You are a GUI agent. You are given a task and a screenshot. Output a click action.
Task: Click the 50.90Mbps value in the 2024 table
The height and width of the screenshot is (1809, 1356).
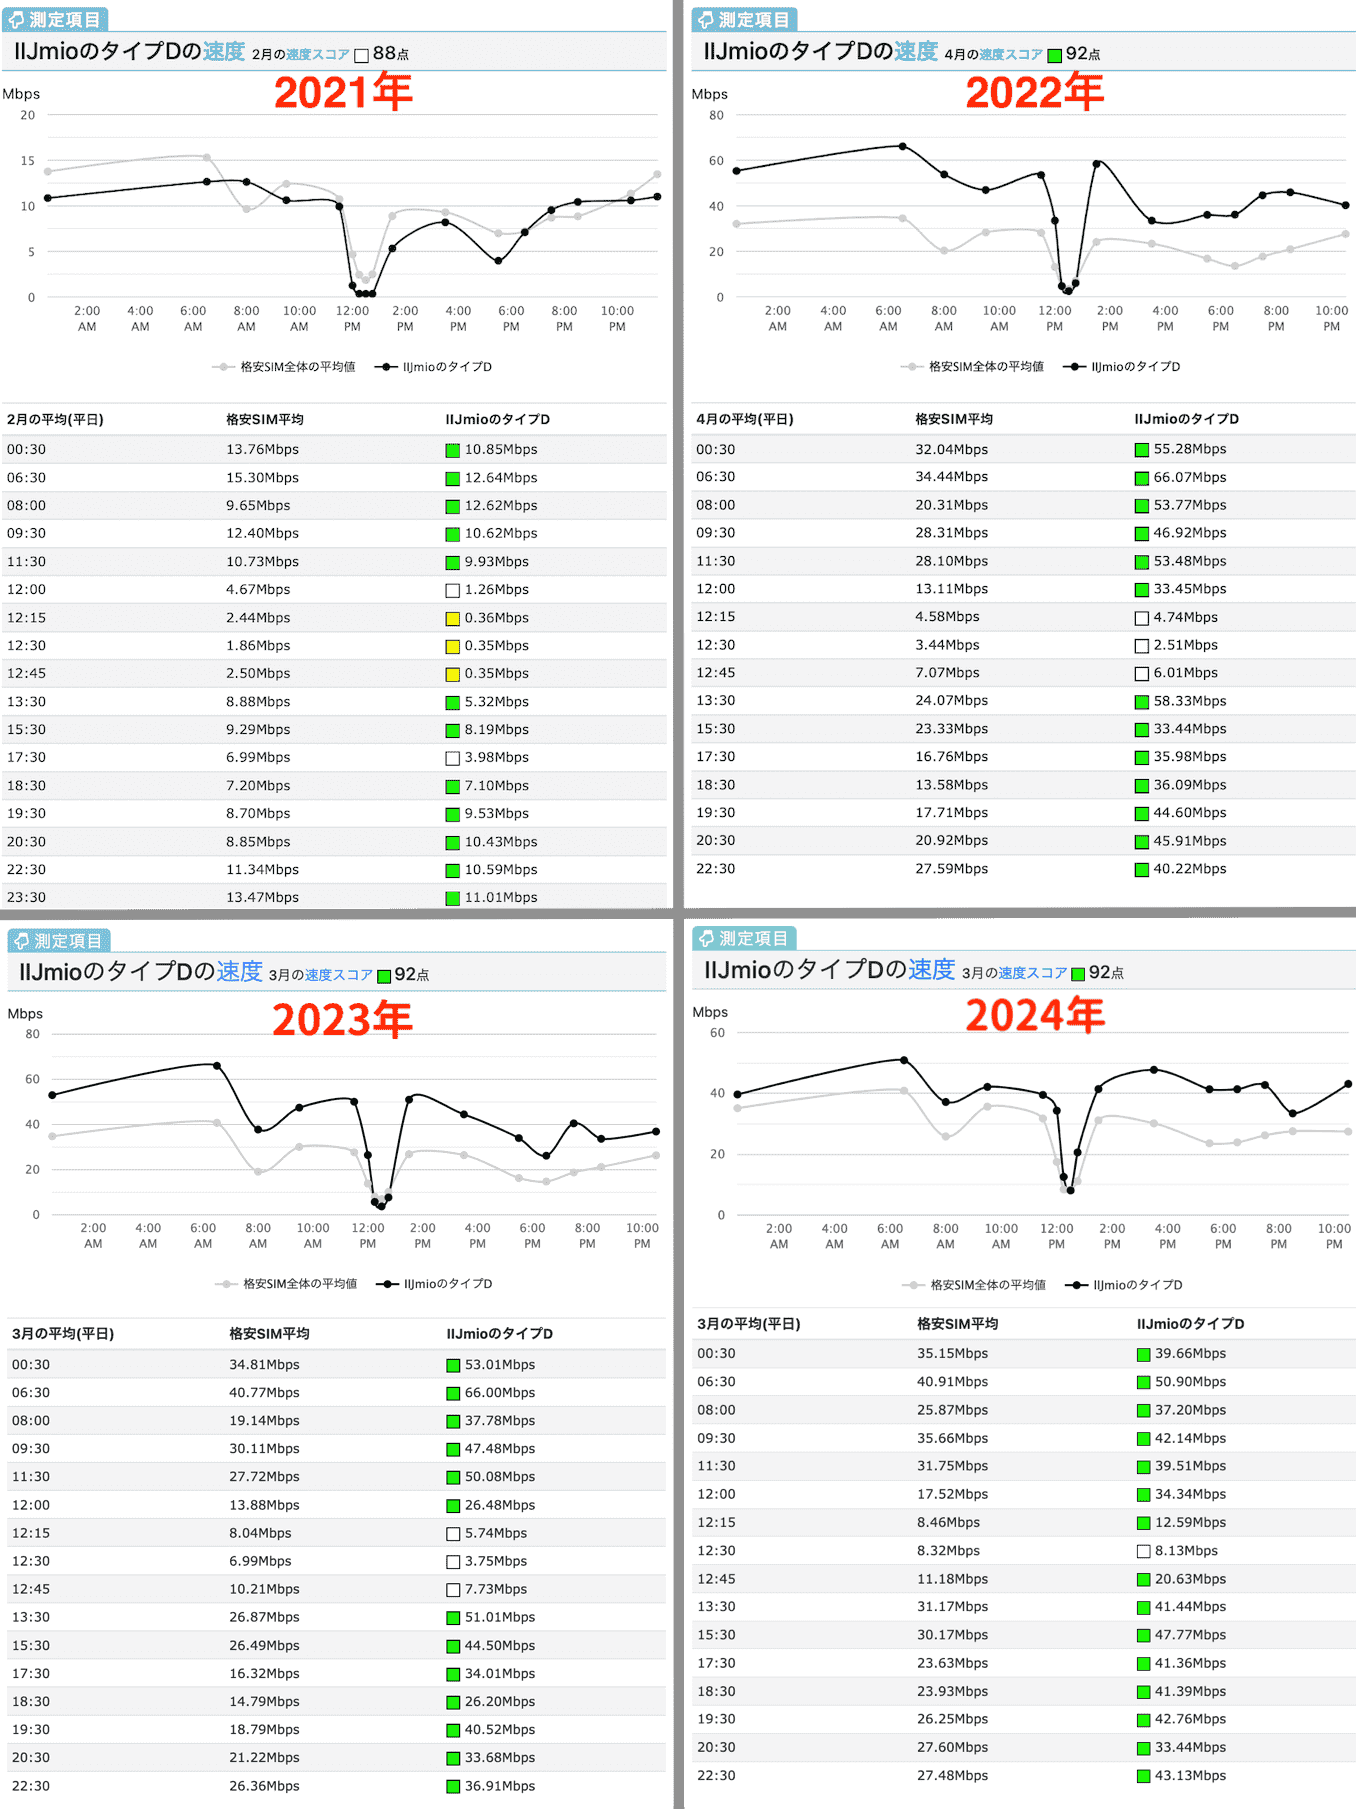pyautogui.click(x=1191, y=1382)
